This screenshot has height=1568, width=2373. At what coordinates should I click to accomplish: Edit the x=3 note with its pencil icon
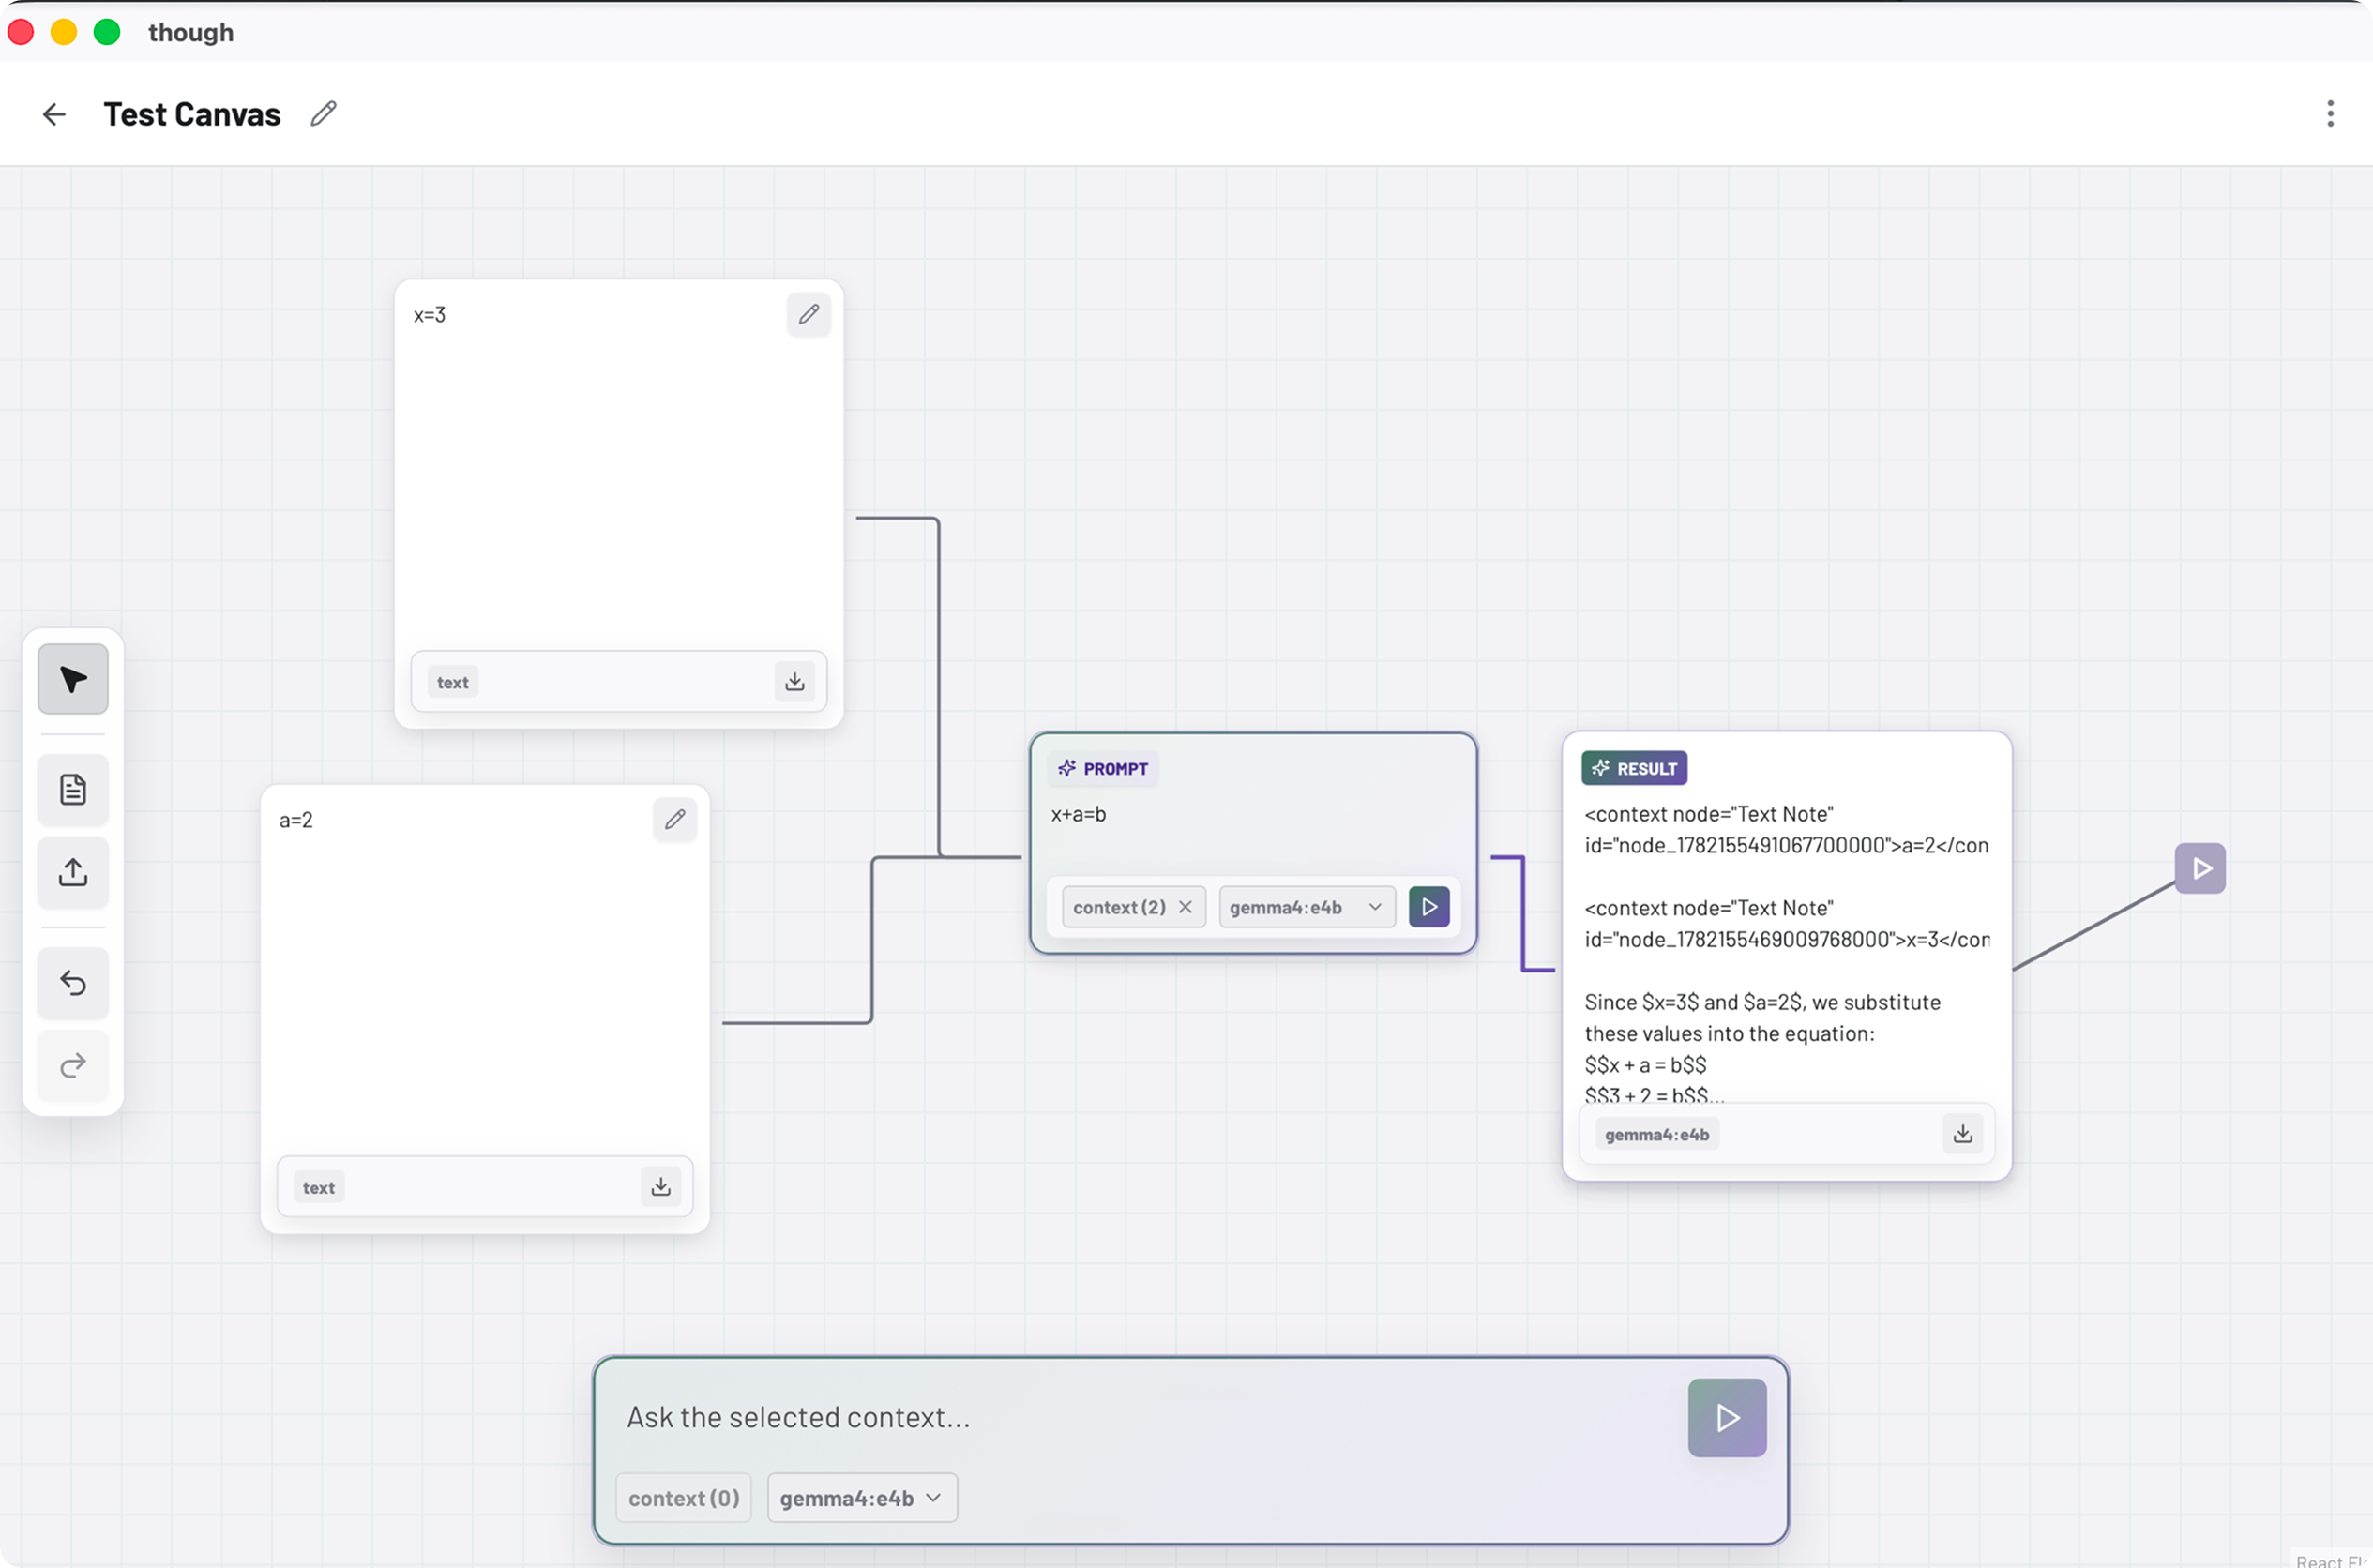pyautogui.click(x=809, y=314)
